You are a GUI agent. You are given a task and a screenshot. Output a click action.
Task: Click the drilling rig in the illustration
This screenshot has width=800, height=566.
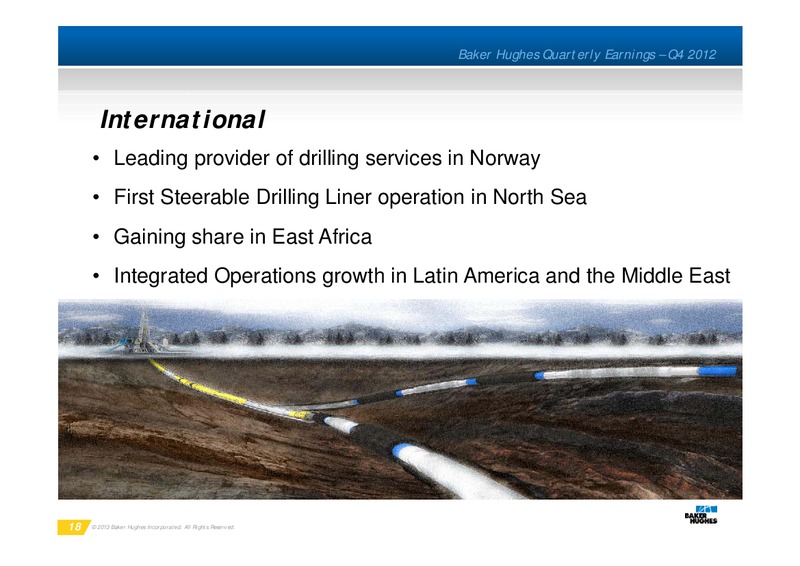tap(142, 331)
